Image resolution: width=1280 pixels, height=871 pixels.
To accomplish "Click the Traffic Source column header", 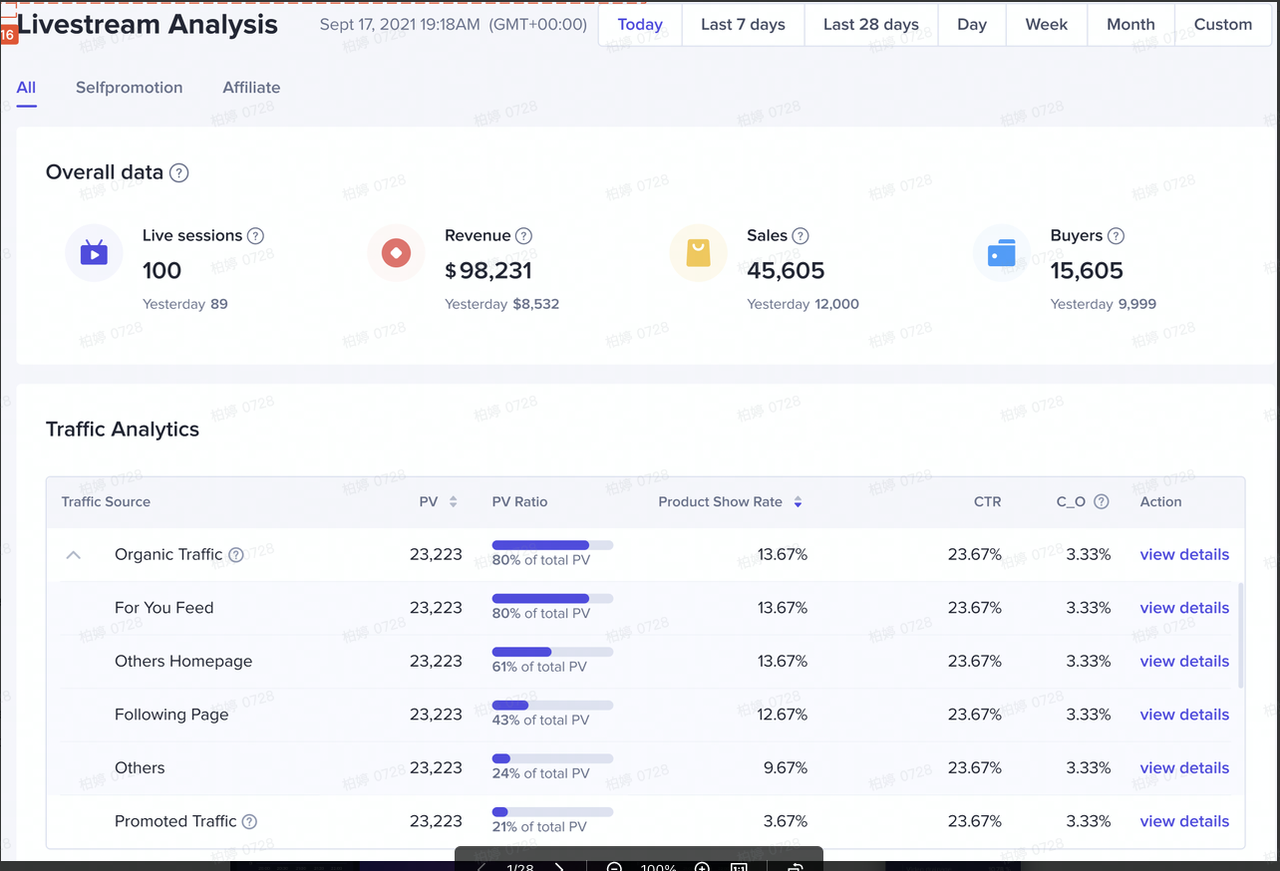I will [106, 502].
